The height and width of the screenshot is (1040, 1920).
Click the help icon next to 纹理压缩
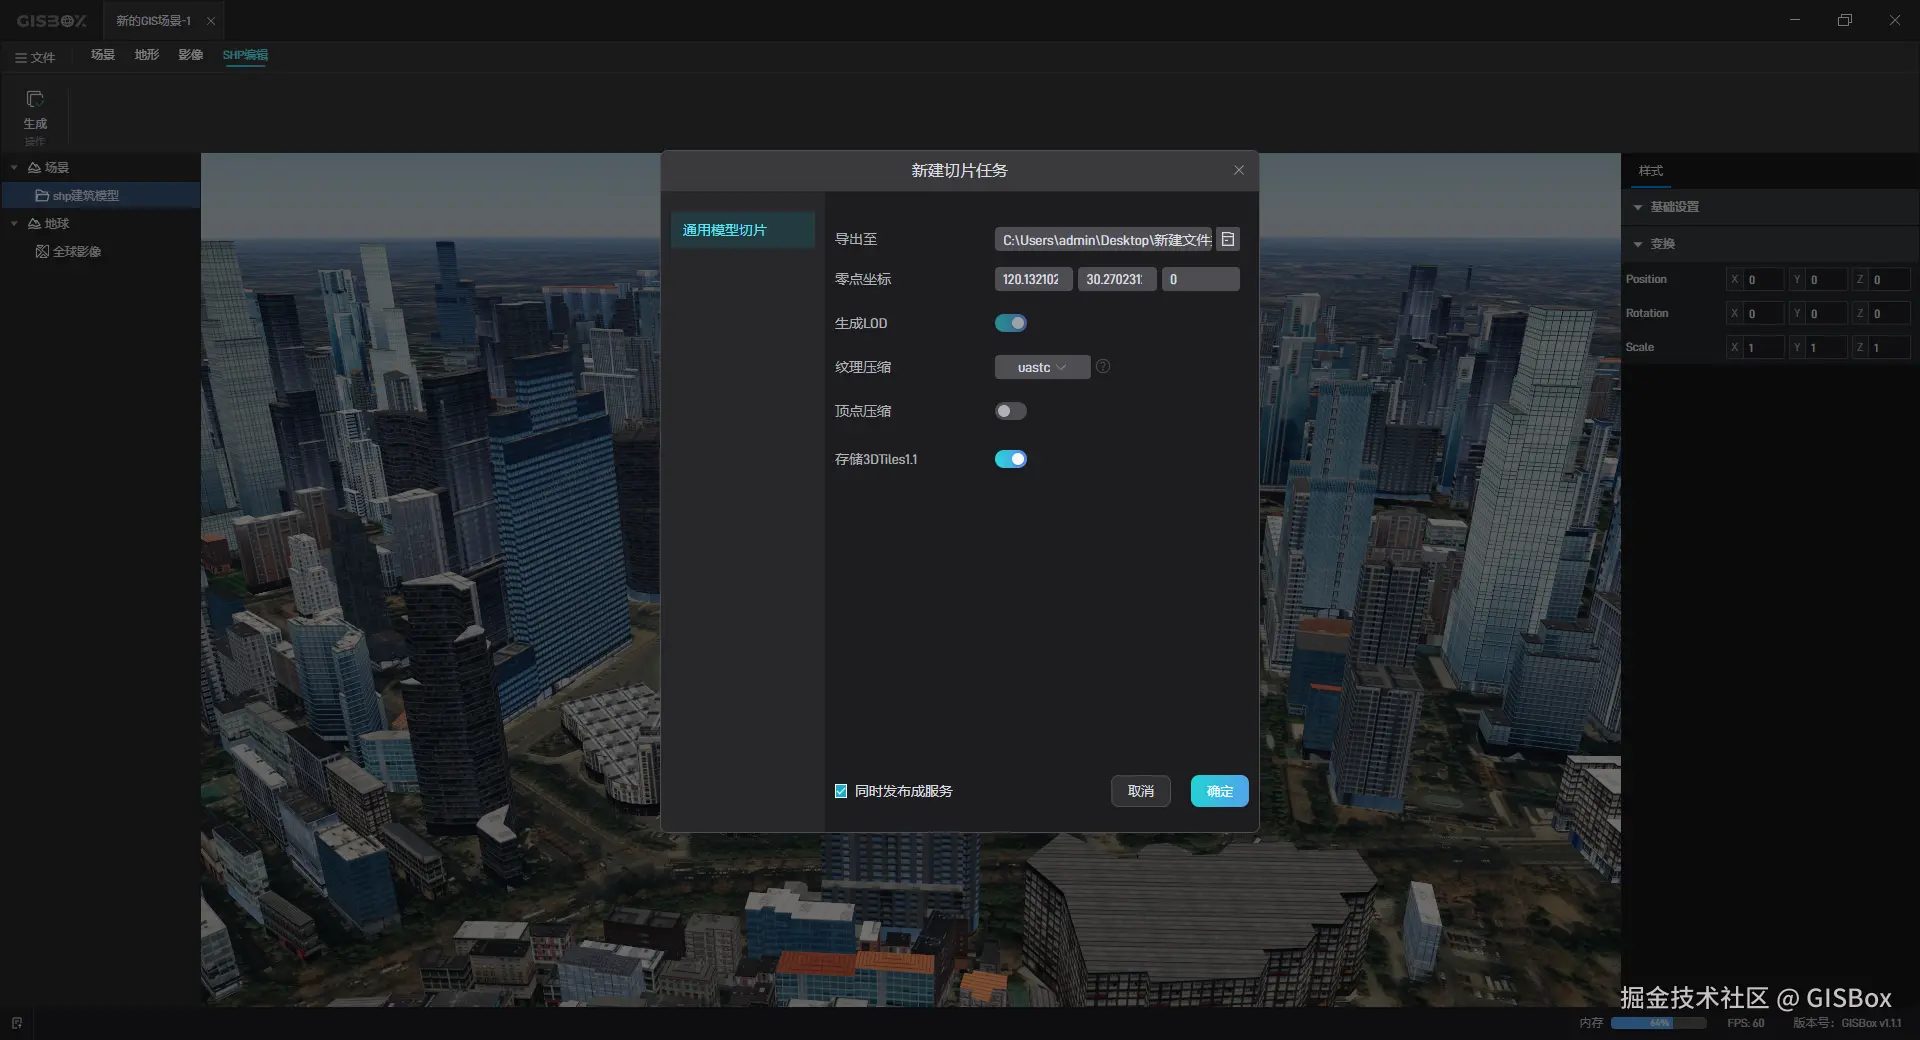tap(1103, 366)
